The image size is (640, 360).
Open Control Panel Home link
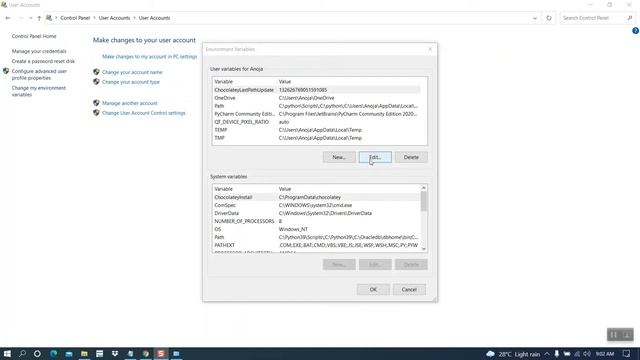(34, 36)
